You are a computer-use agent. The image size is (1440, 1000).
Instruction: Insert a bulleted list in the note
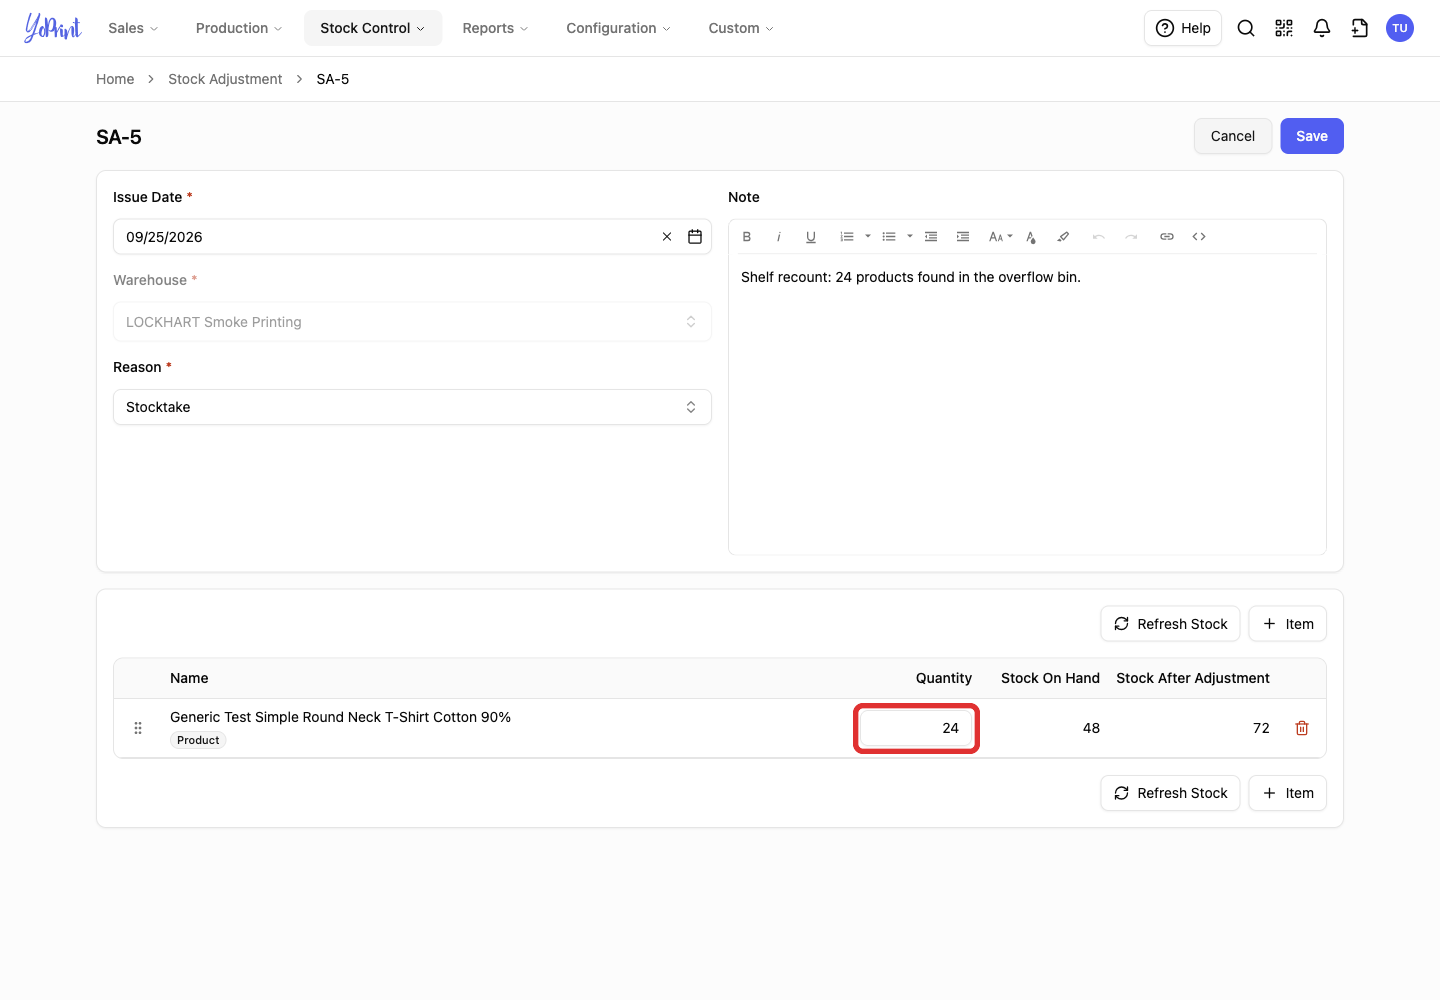(x=889, y=237)
